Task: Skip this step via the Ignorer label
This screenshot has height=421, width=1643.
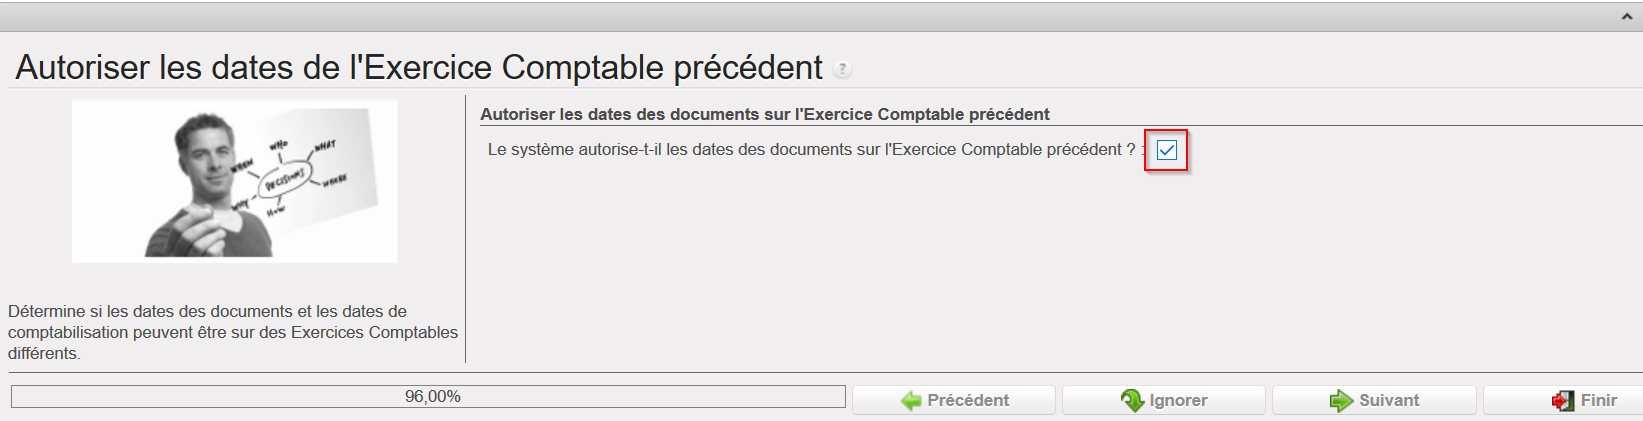Action: [1178, 400]
